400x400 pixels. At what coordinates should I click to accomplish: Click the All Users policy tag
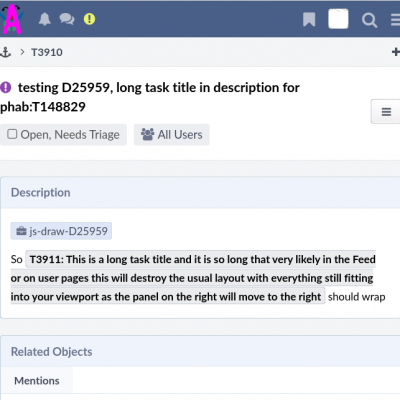point(172,135)
